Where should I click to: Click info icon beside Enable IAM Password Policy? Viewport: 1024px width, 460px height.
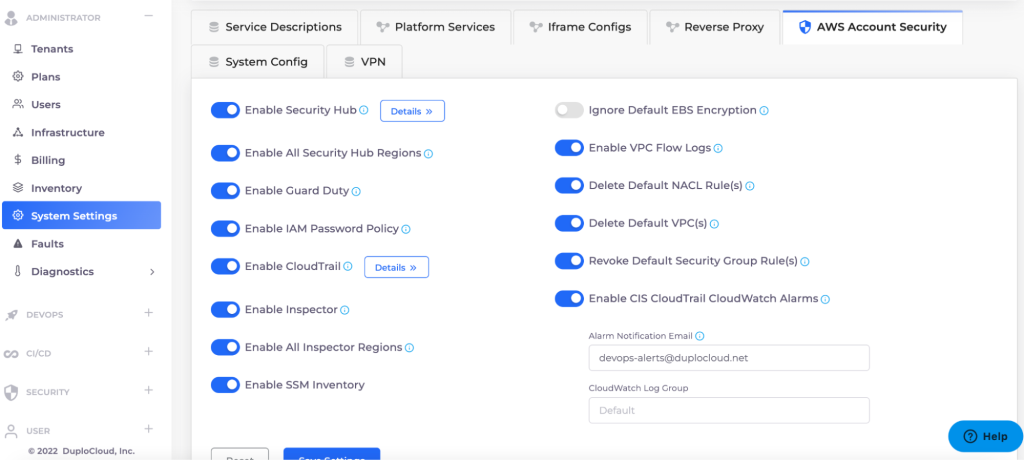tap(406, 229)
